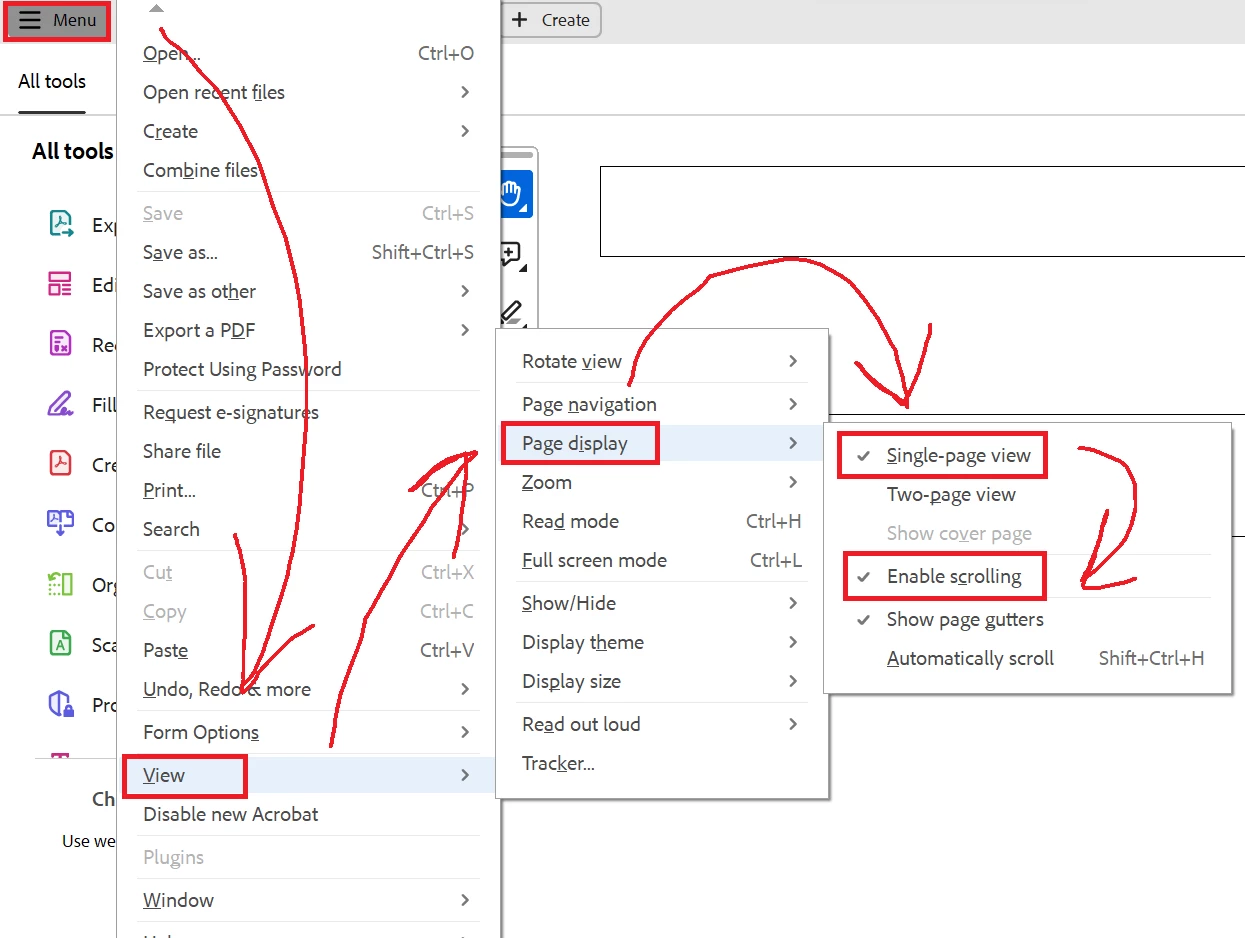Select the Combine files tool icon in All tools
This screenshot has height=938, width=1245.
click(61, 524)
